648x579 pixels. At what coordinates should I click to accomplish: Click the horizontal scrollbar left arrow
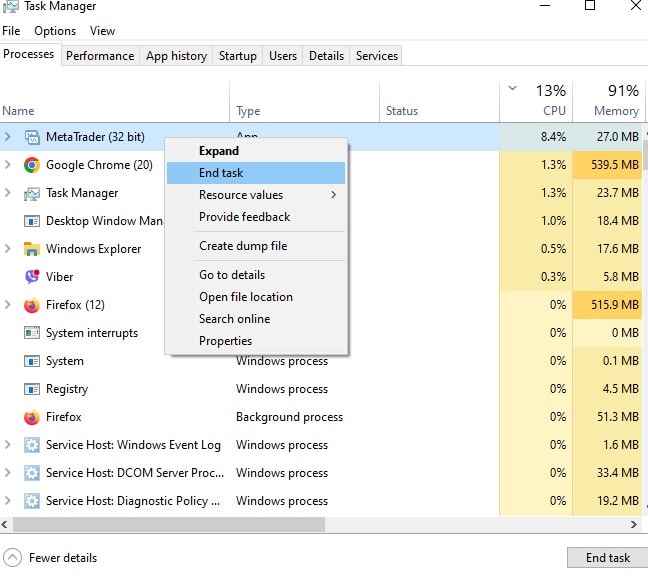click(5, 524)
